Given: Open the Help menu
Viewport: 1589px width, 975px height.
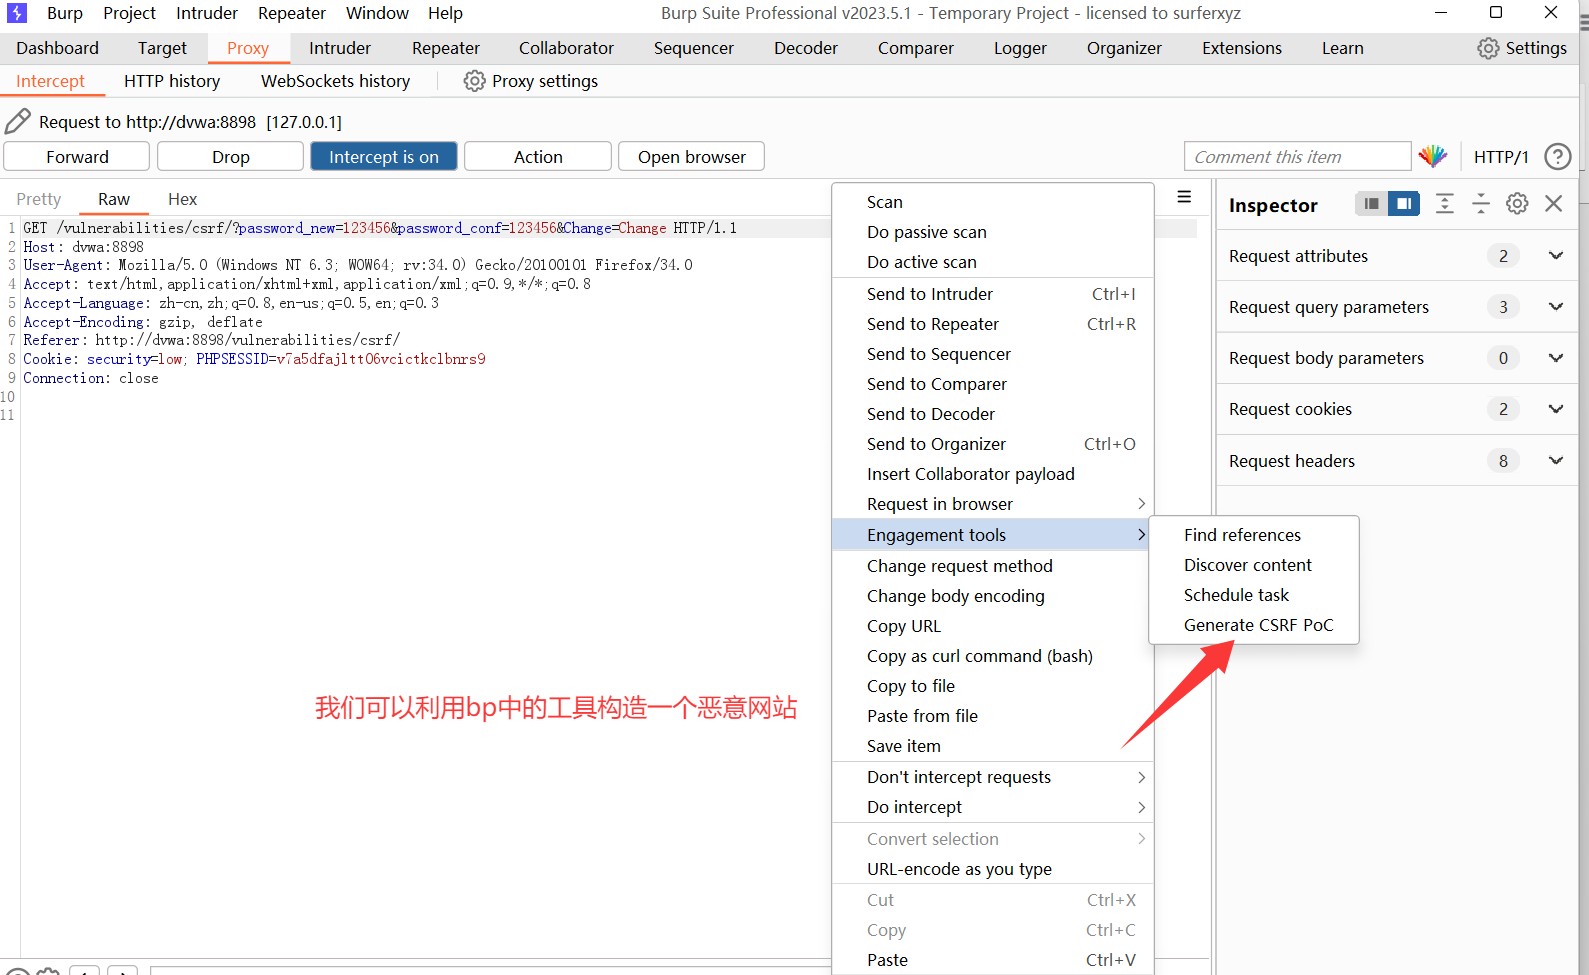Looking at the screenshot, I should (445, 13).
